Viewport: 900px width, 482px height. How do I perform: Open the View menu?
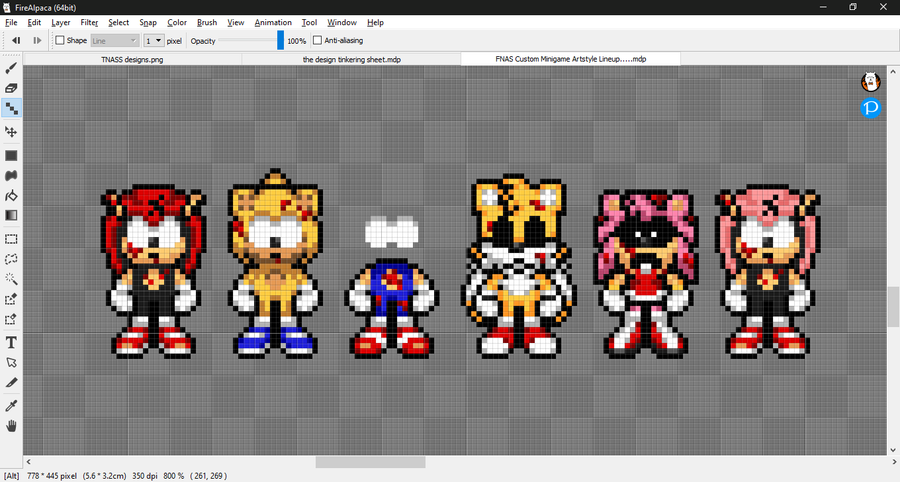pyautogui.click(x=235, y=22)
